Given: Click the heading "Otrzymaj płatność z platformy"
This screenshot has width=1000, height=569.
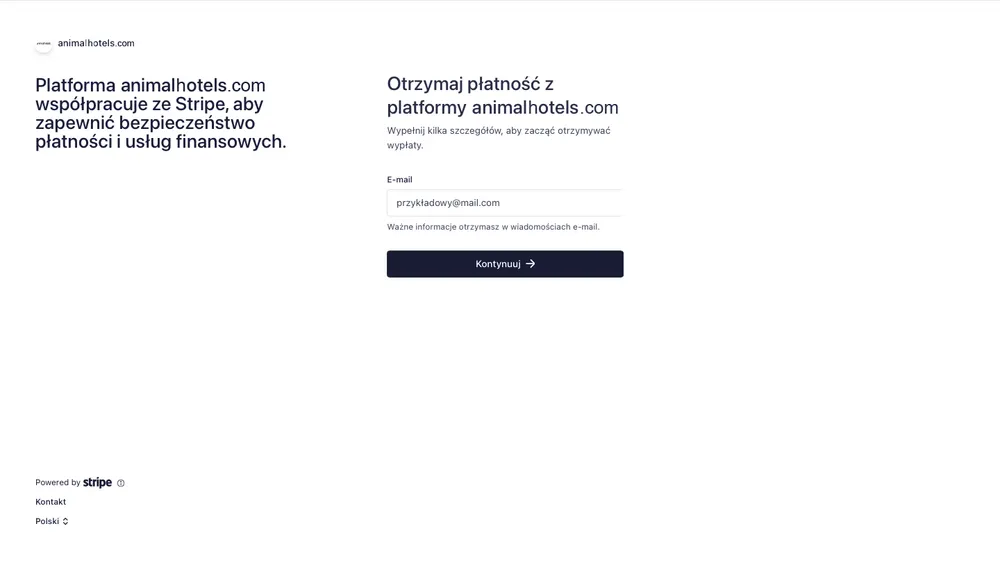Looking at the screenshot, I should pos(503,96).
